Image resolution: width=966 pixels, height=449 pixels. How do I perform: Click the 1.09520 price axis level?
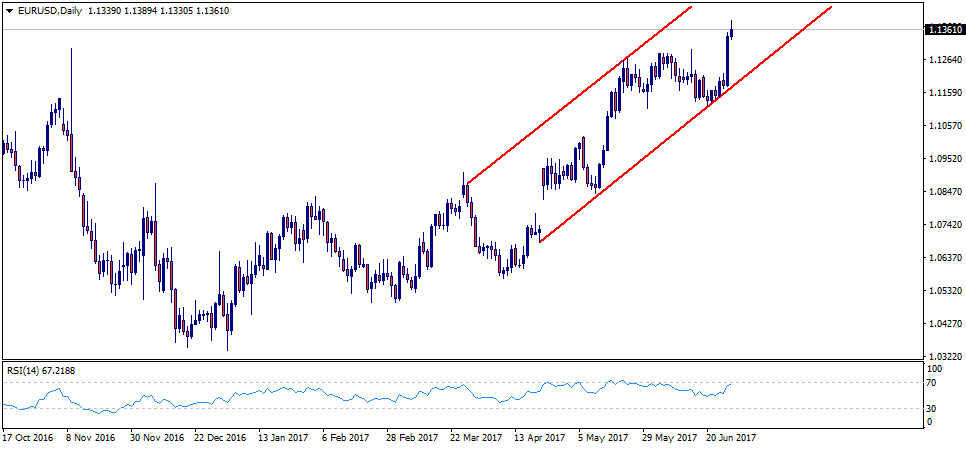click(945, 159)
